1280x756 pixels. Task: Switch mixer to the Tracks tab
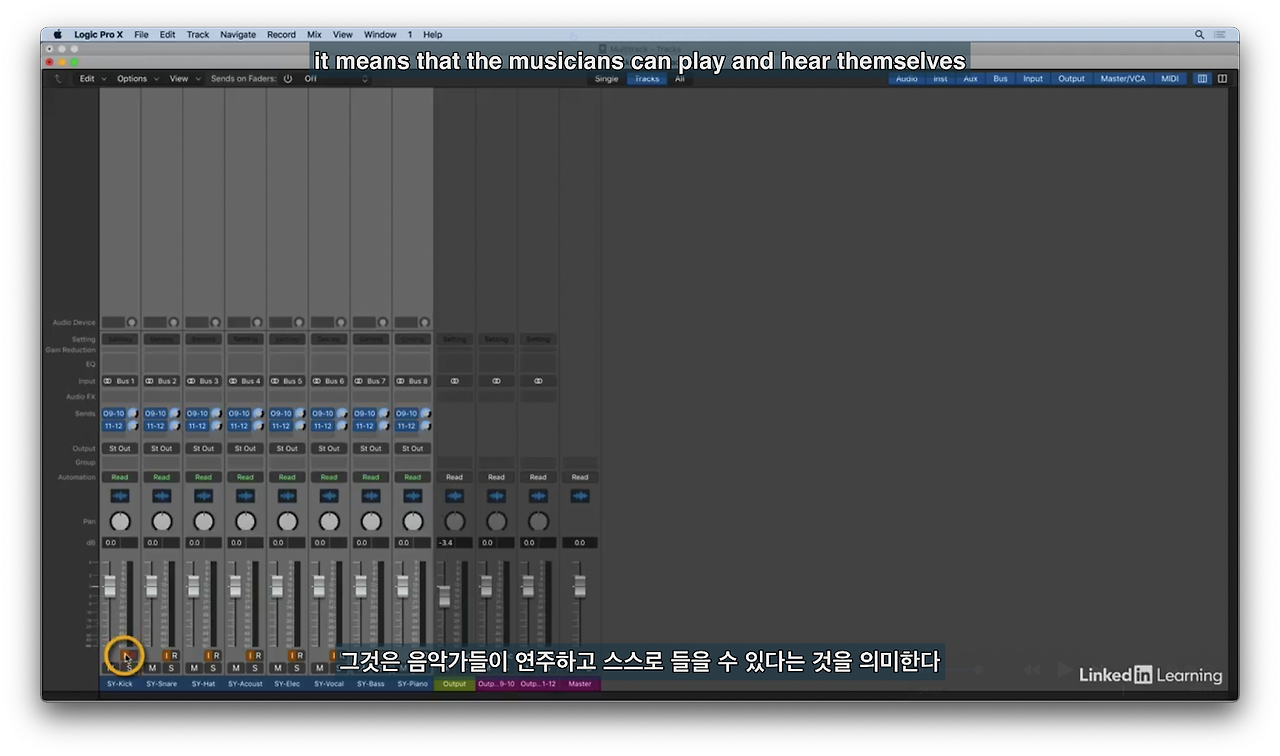647,79
